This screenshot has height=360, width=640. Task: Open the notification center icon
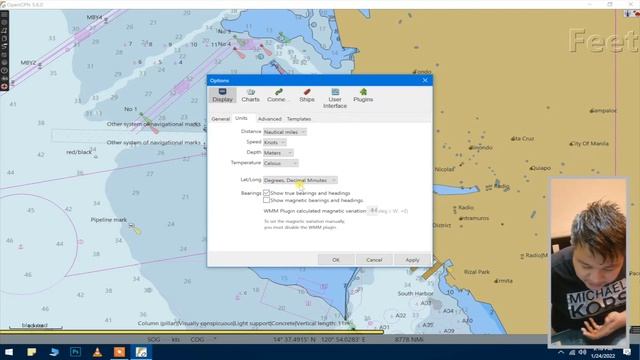[x=627, y=352]
